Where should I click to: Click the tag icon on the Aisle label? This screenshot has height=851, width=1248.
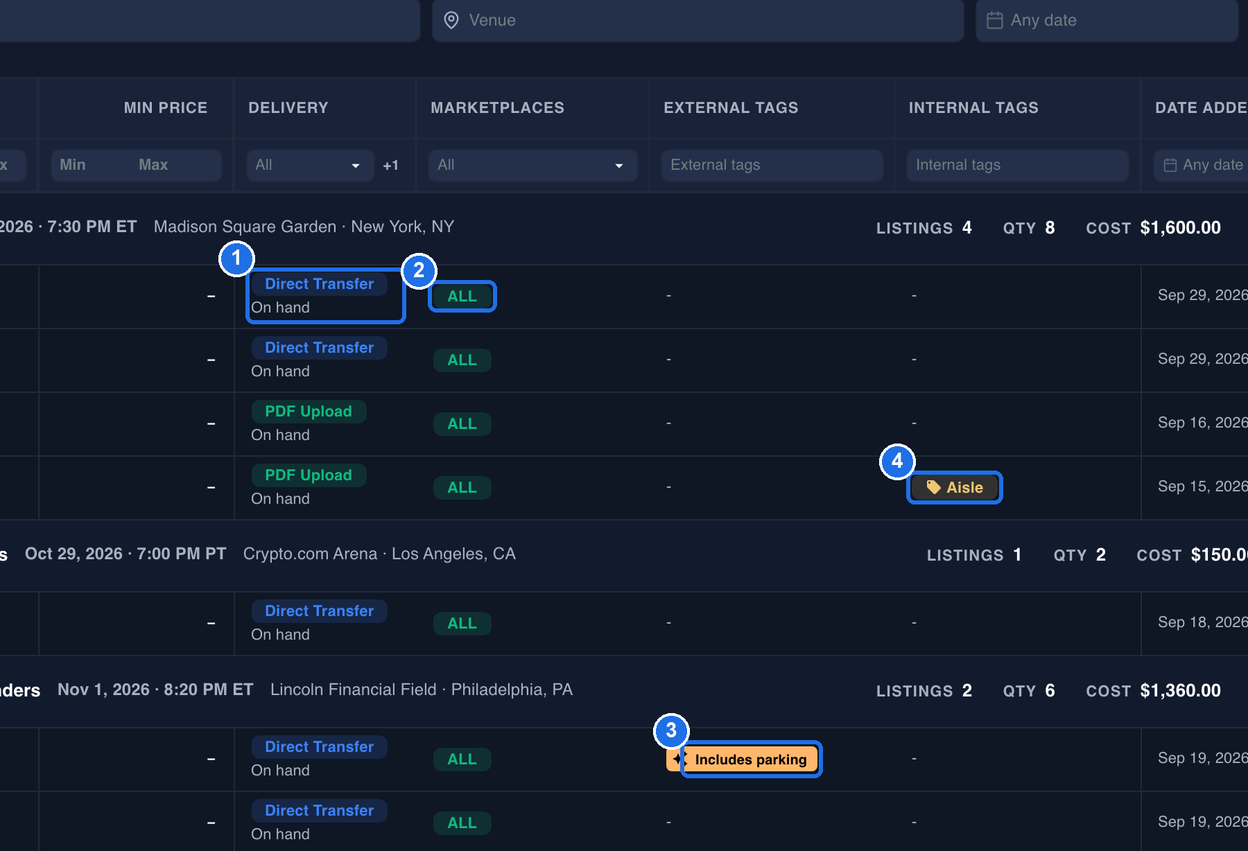tap(934, 487)
